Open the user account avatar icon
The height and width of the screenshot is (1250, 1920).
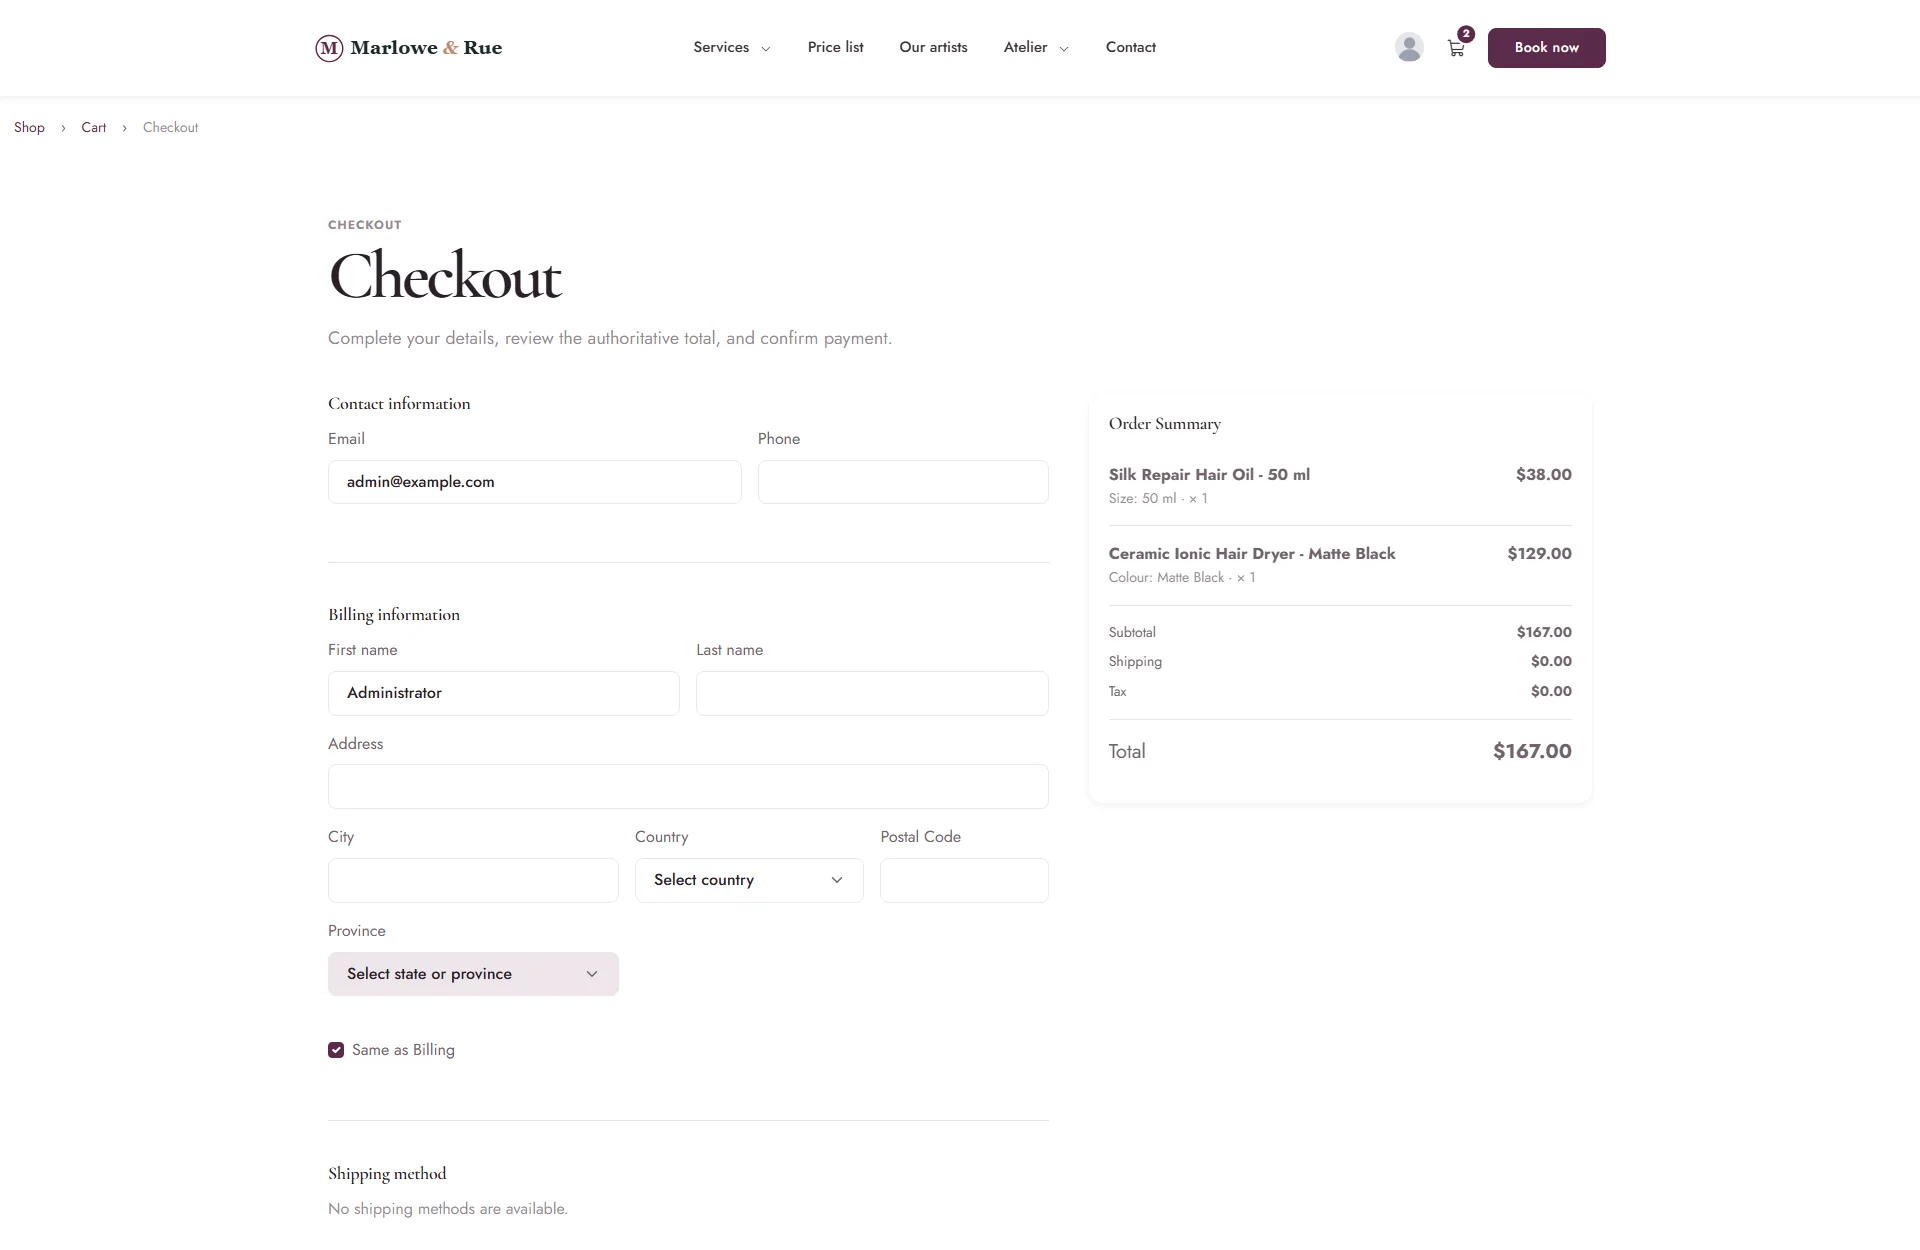1409,47
